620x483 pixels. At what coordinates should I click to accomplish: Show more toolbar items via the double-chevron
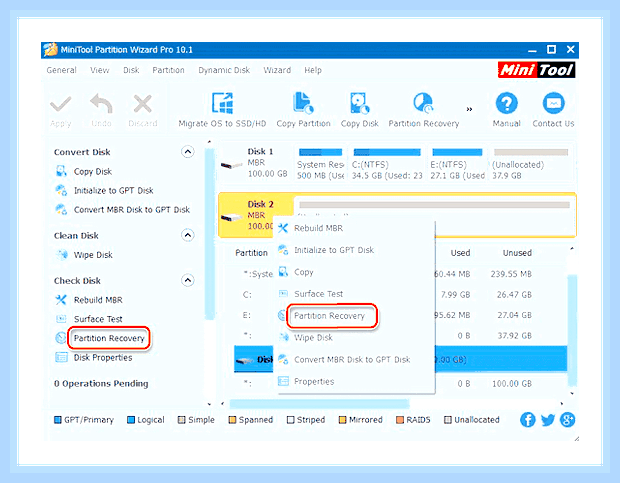469,109
